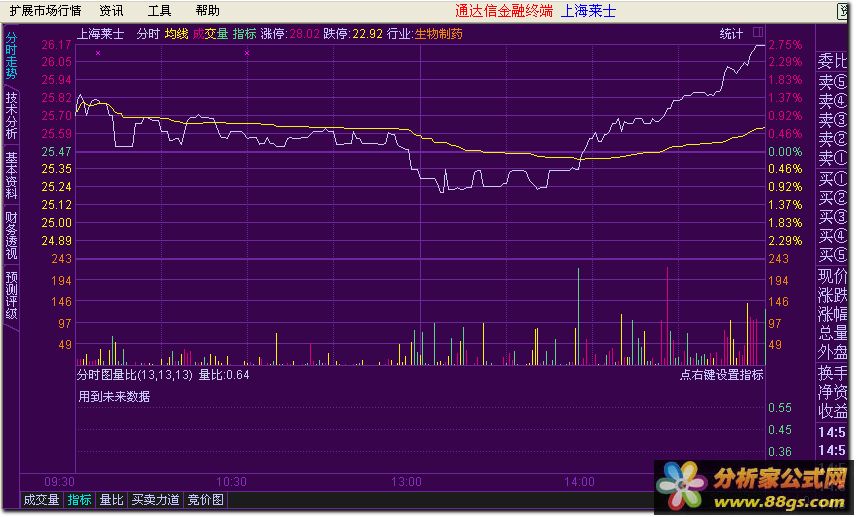856x517 pixels.
Task: Click the 指标 legend label in header
Action: (244, 34)
